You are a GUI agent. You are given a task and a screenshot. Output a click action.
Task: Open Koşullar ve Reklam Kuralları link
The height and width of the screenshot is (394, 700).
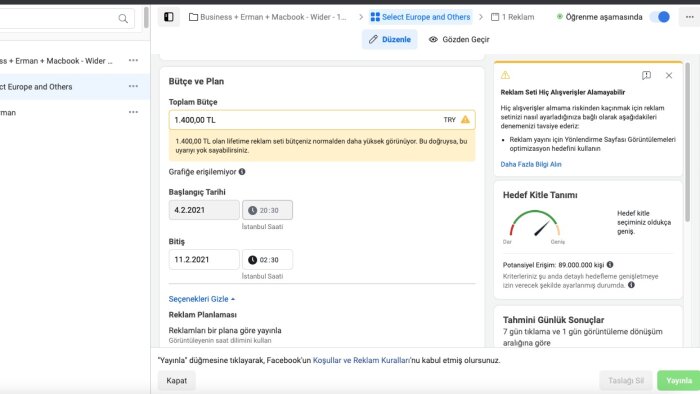pyautogui.click(x=361, y=360)
